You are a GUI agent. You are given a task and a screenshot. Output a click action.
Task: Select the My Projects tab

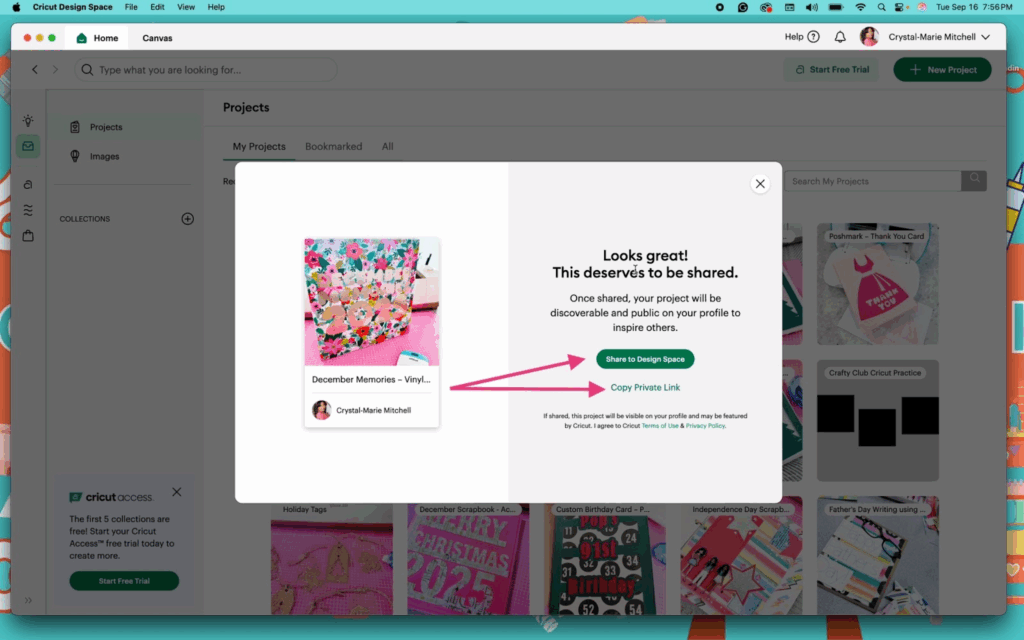coord(259,146)
